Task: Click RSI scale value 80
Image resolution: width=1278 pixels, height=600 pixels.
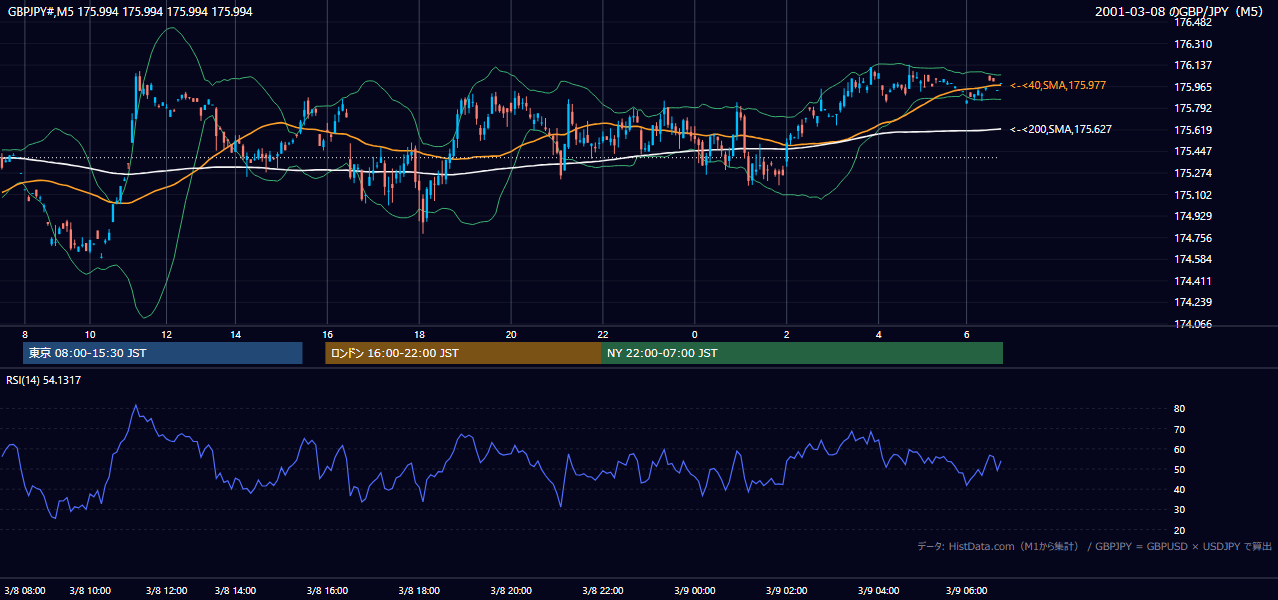Action: point(1180,409)
